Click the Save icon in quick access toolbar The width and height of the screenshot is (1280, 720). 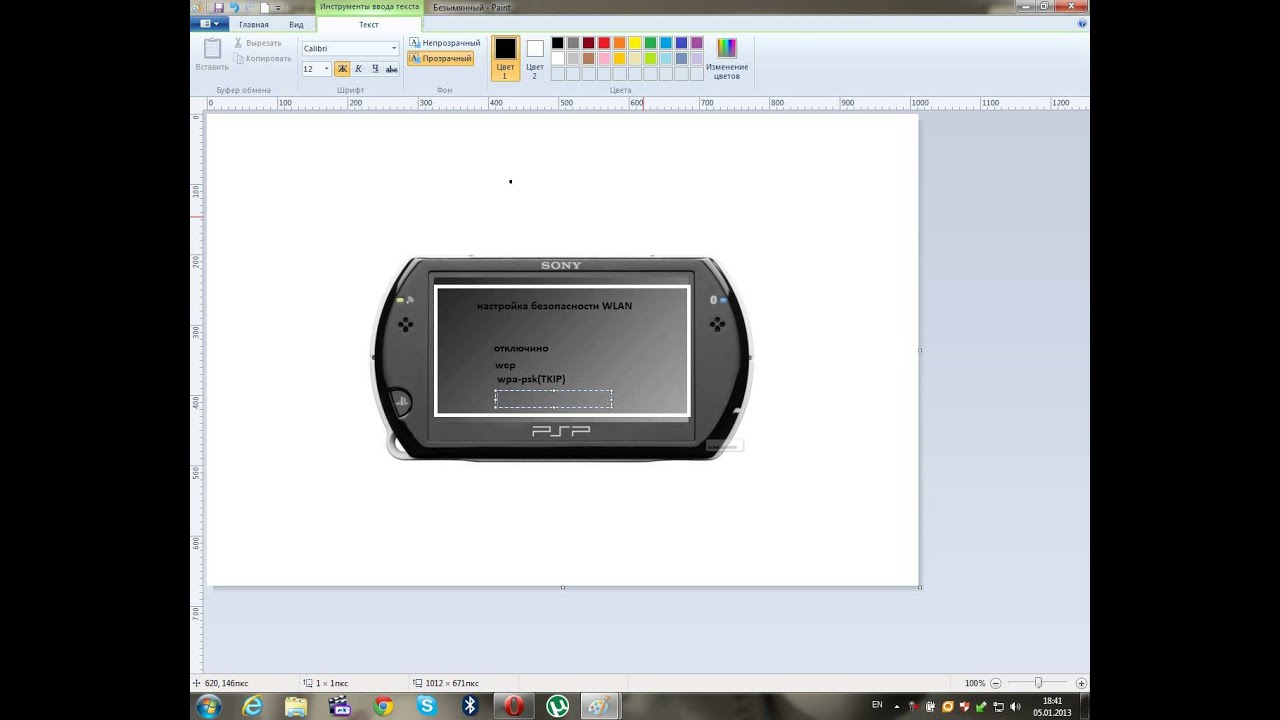tap(219, 7)
